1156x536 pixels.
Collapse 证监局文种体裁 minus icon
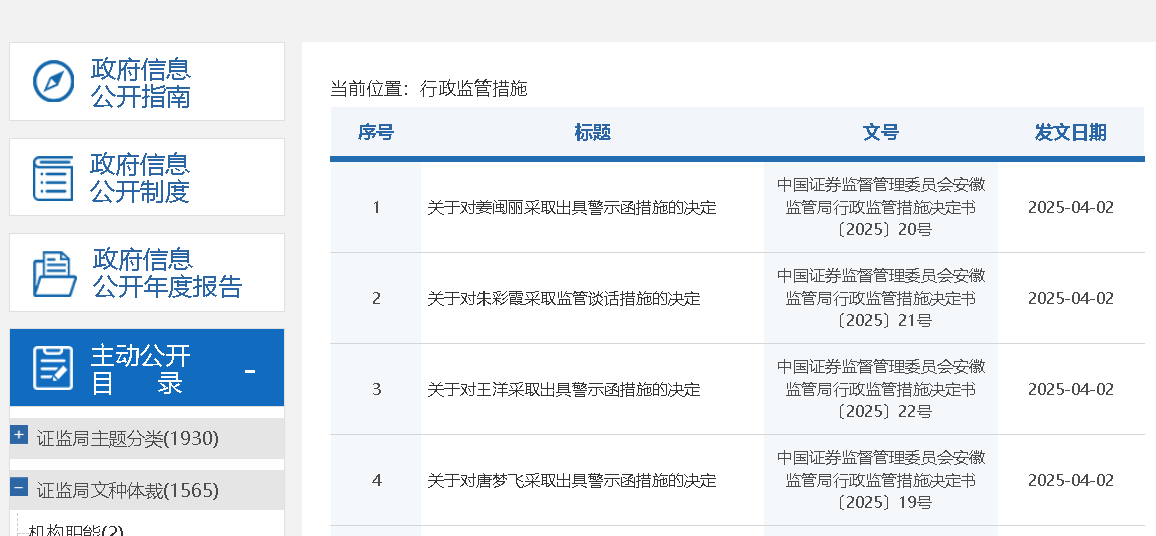(x=19, y=487)
